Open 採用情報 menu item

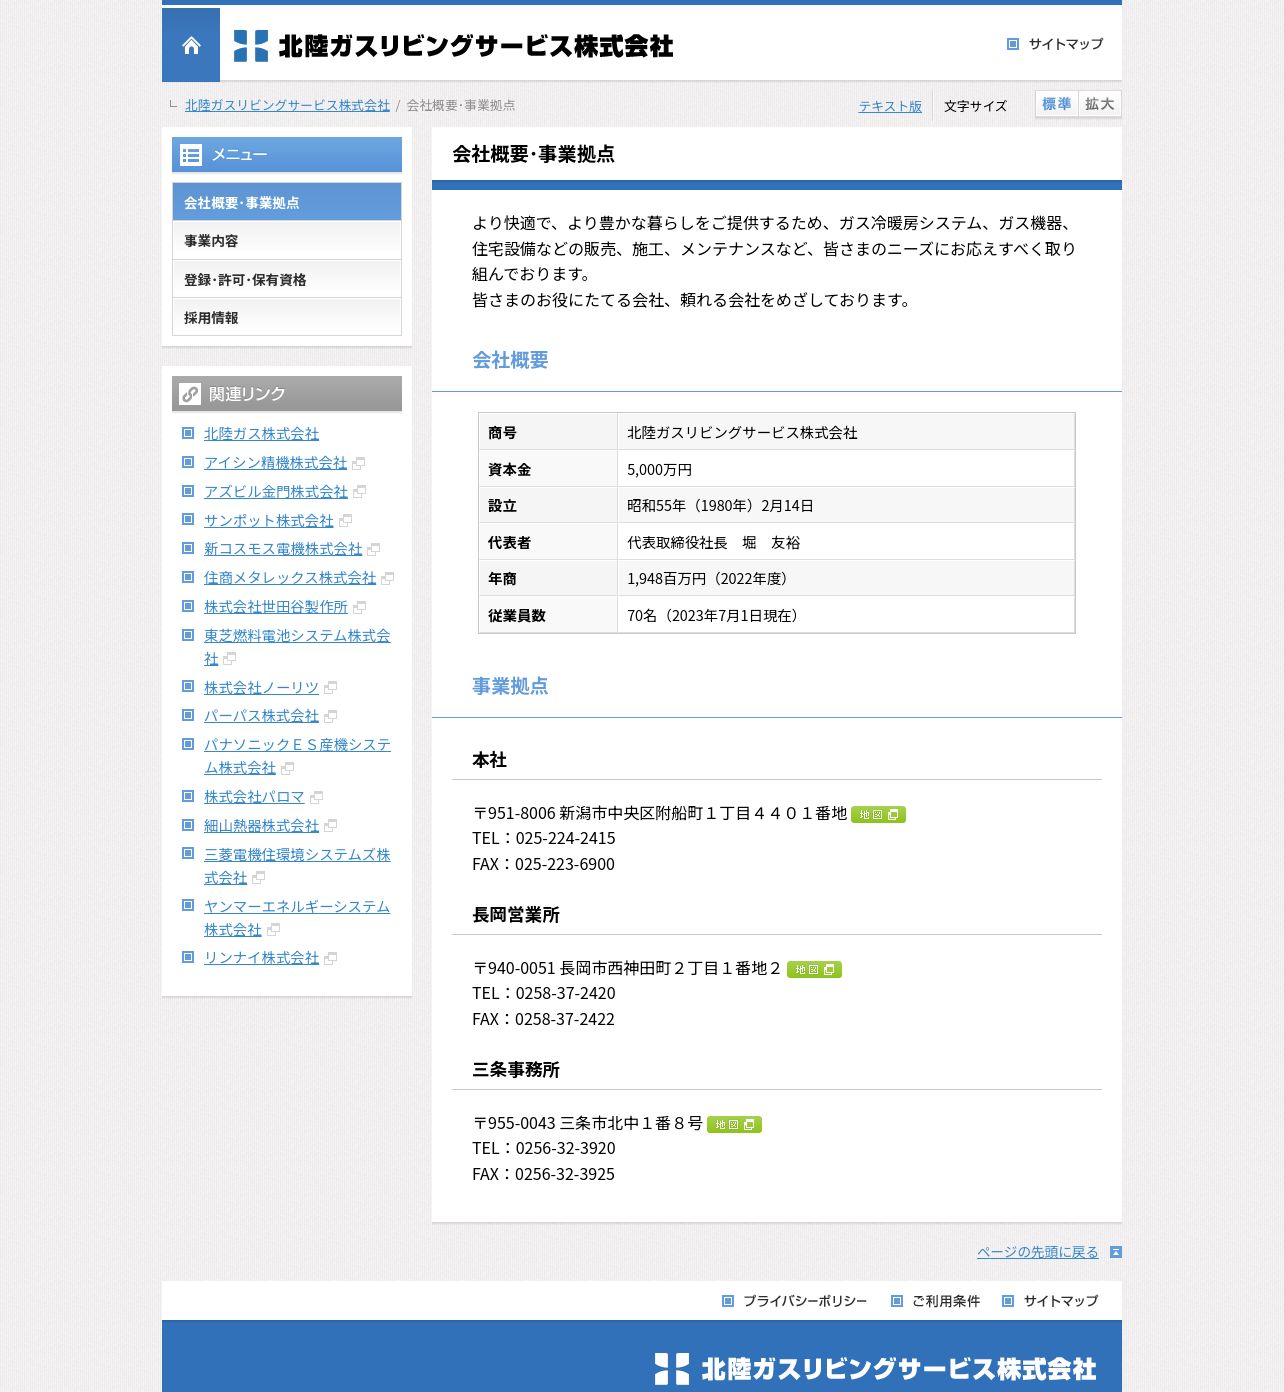[287, 318]
